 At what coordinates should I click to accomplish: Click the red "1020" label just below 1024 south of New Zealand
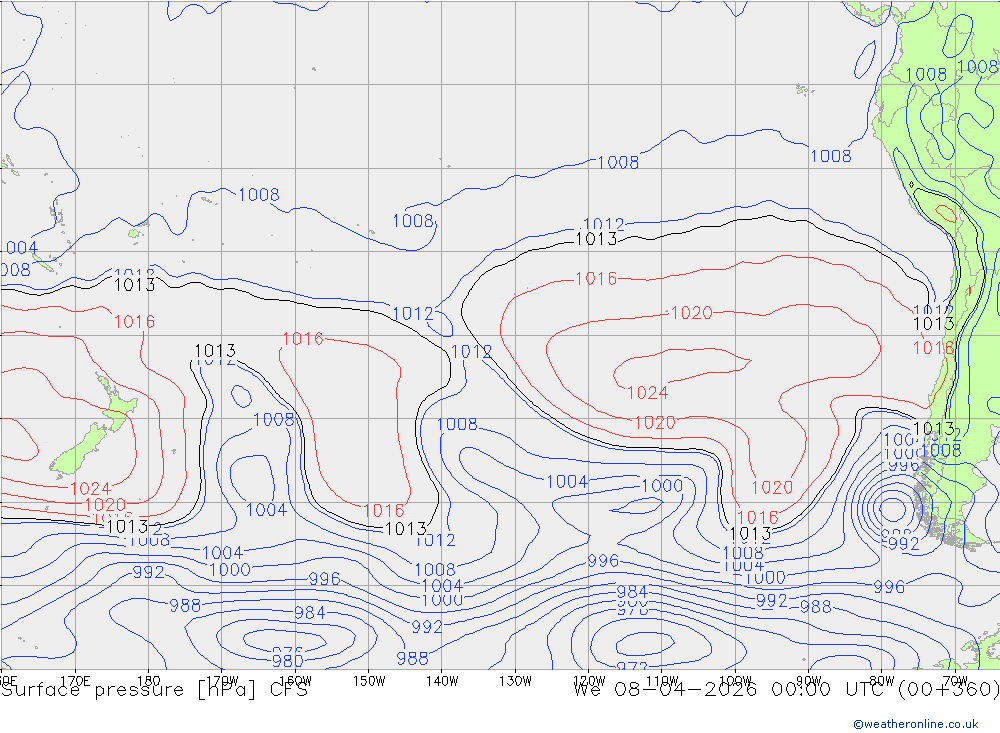(x=105, y=505)
